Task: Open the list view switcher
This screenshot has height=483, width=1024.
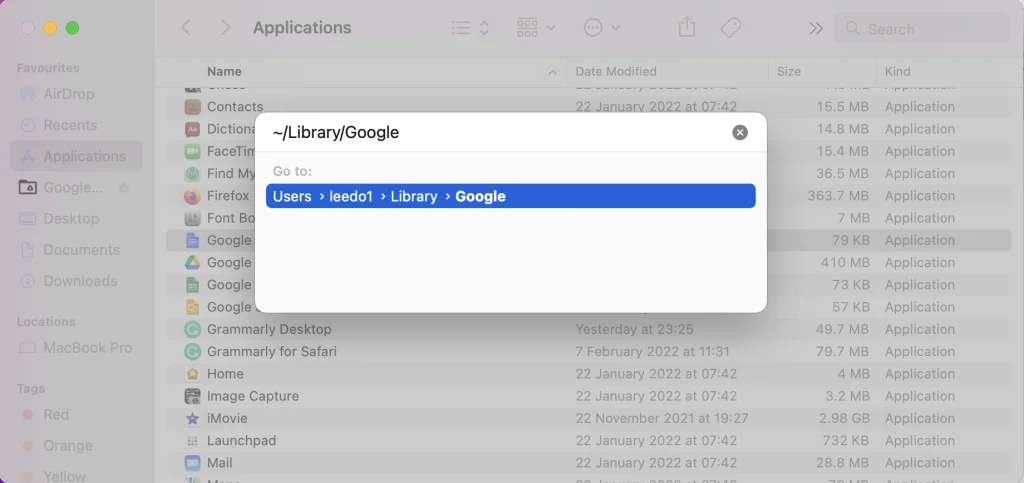Action: (470, 28)
